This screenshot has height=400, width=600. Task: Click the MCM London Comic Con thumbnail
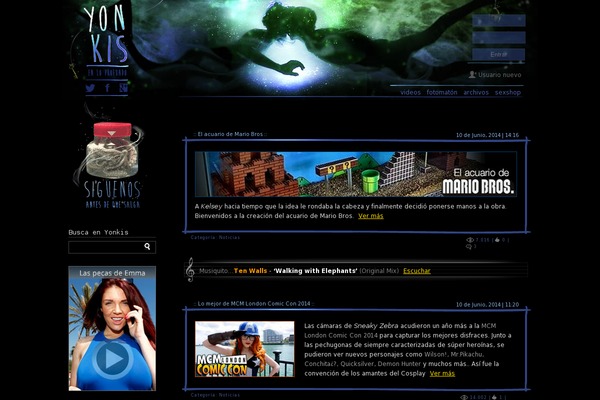tap(245, 349)
